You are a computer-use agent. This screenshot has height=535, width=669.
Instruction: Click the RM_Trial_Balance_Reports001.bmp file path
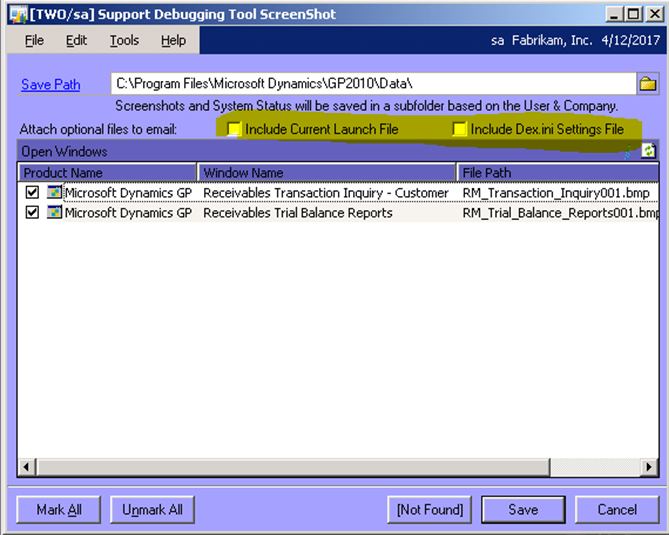pyautogui.click(x=560, y=212)
